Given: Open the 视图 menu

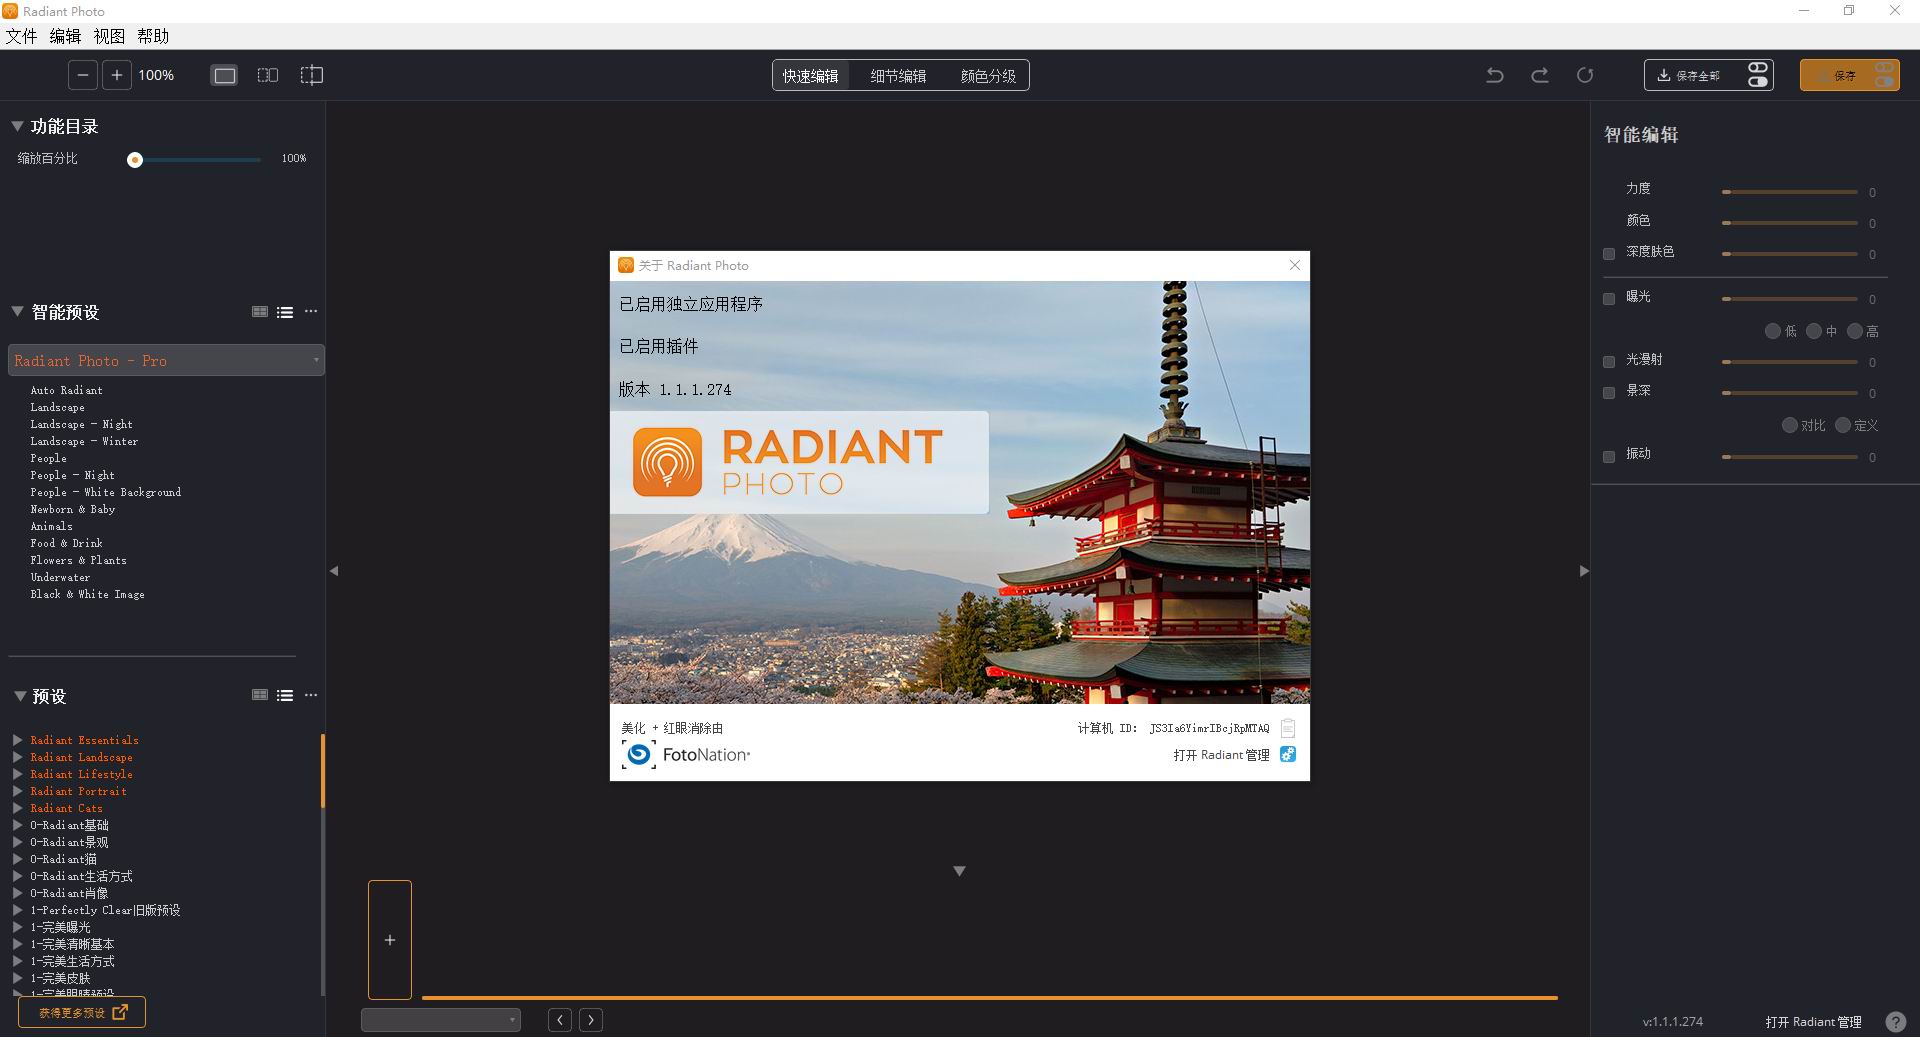Looking at the screenshot, I should (109, 36).
